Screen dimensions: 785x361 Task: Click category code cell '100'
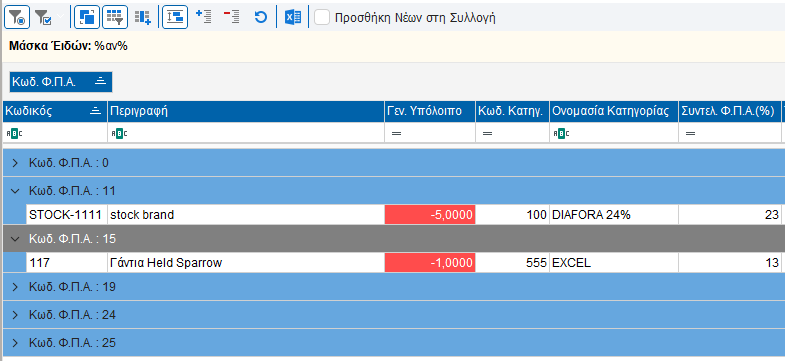pos(513,215)
